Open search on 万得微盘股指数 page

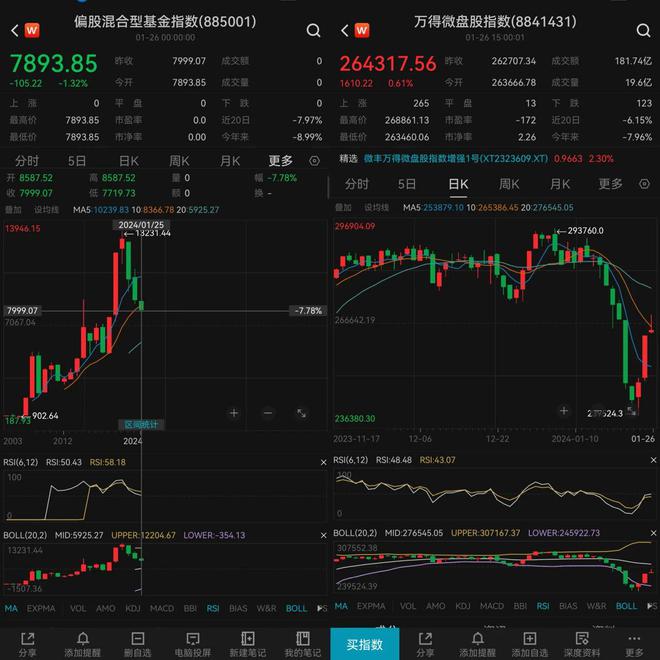point(643,30)
